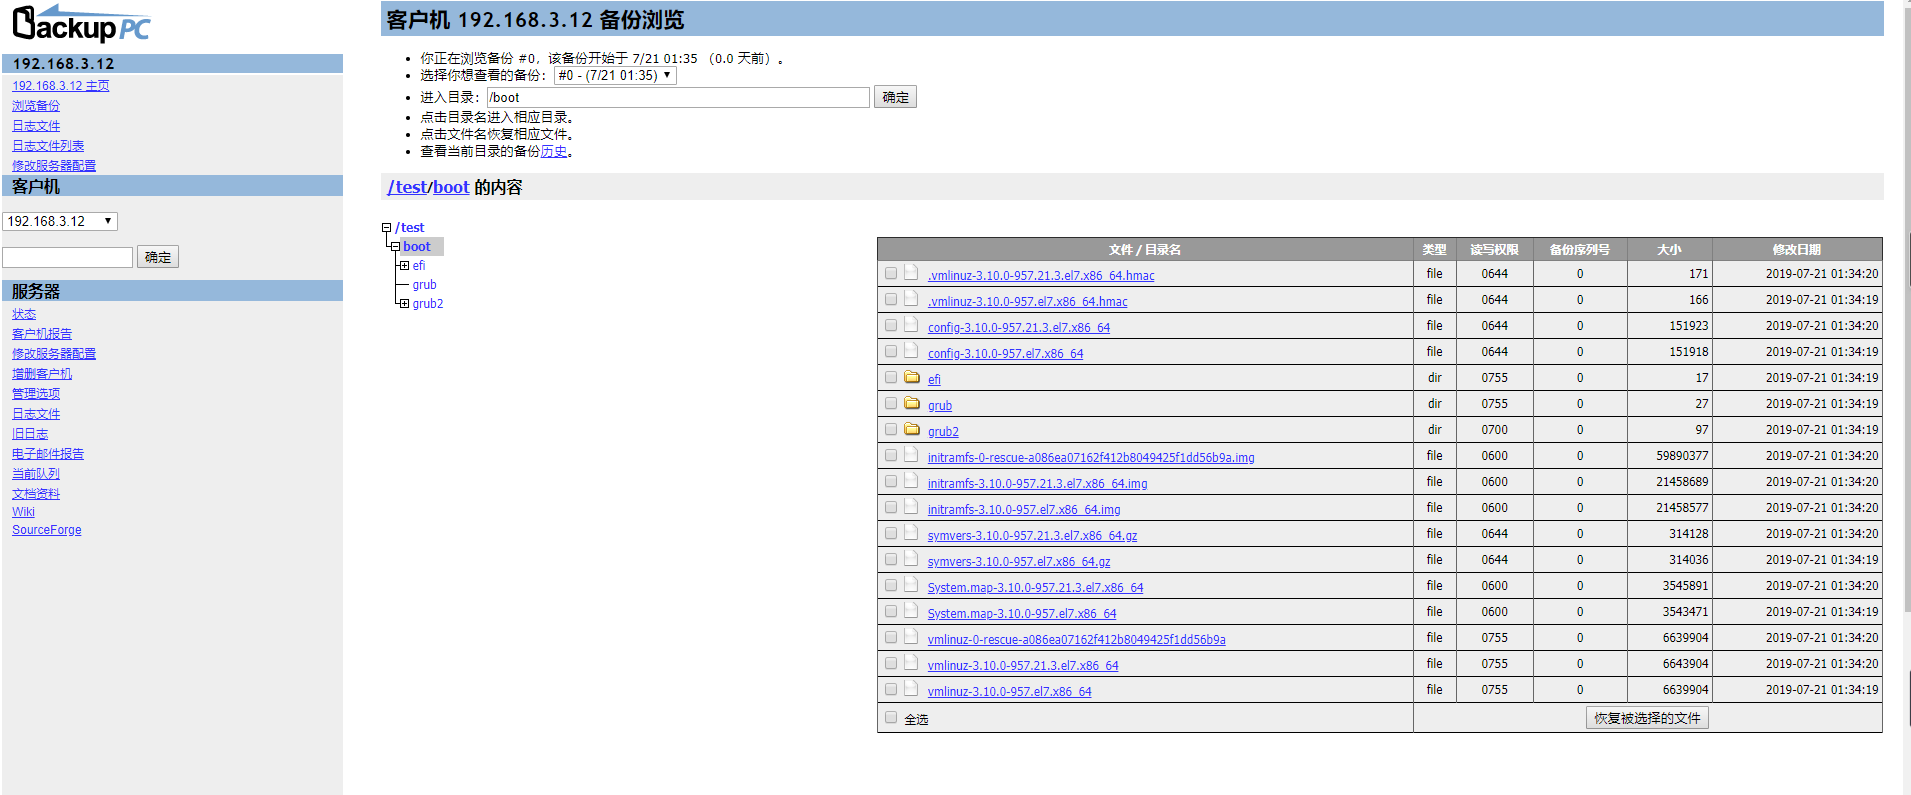Click 确定 button next to client search box
The width and height of the screenshot is (1911, 795).
[158, 257]
